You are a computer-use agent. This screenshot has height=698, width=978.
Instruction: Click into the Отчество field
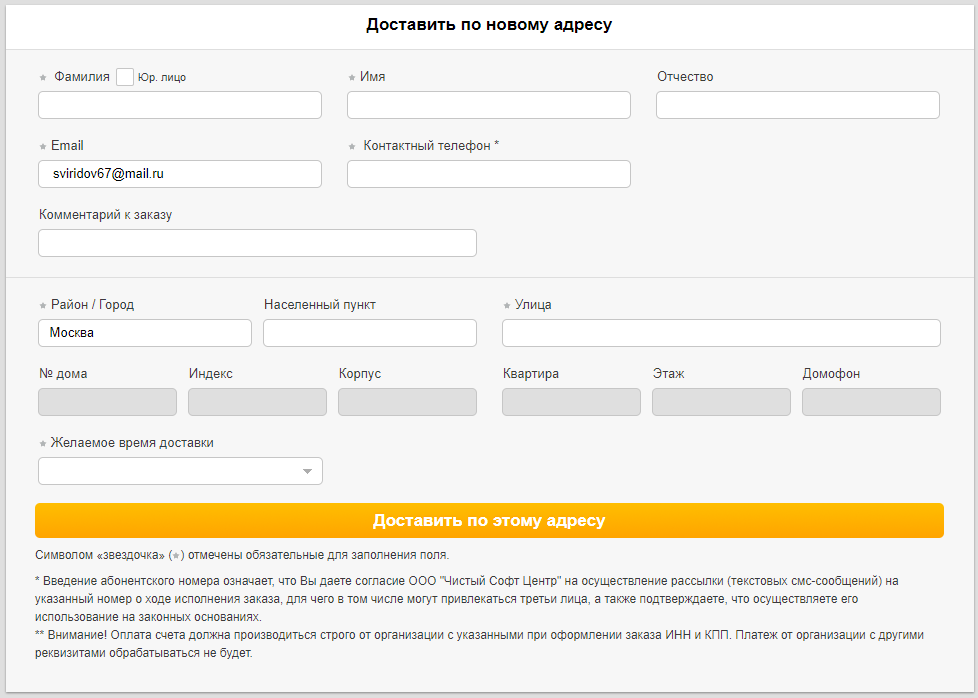click(798, 105)
